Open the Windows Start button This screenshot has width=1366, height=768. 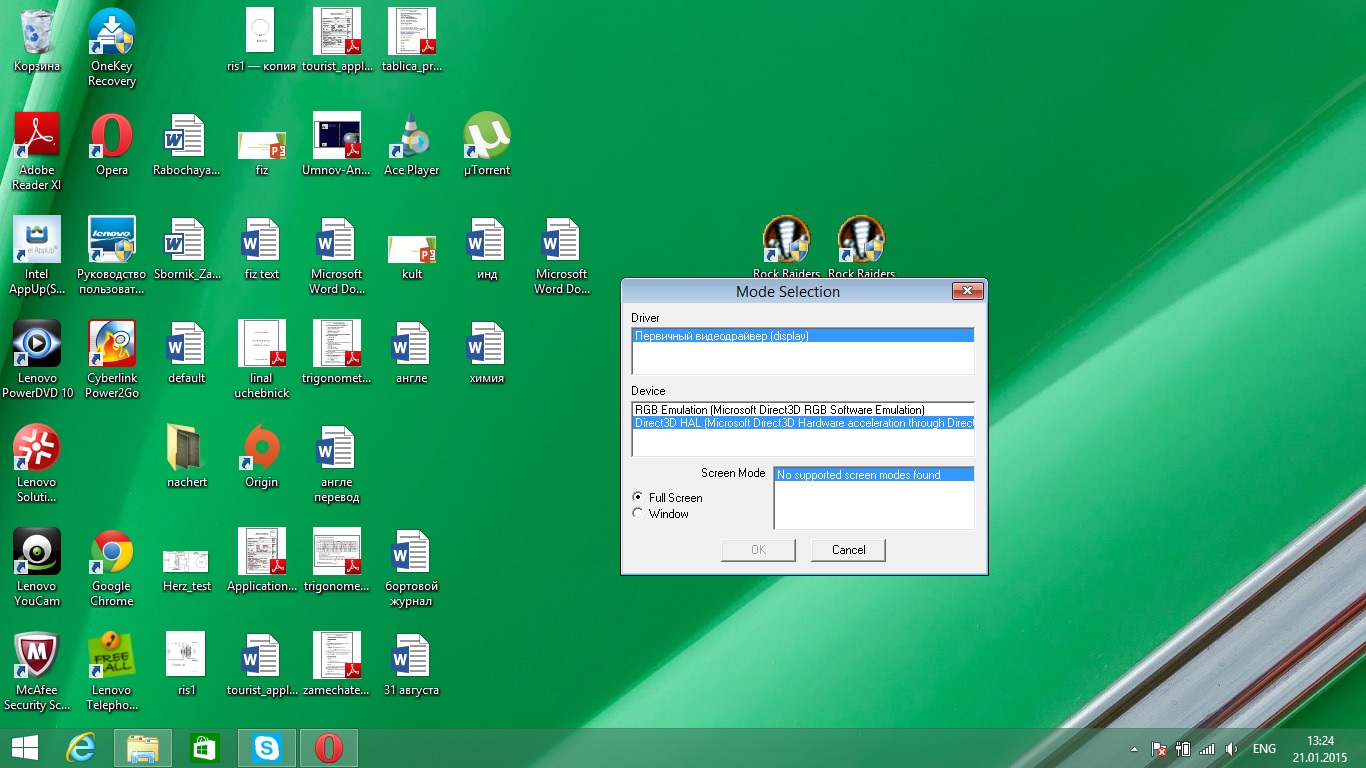pyautogui.click(x=24, y=748)
